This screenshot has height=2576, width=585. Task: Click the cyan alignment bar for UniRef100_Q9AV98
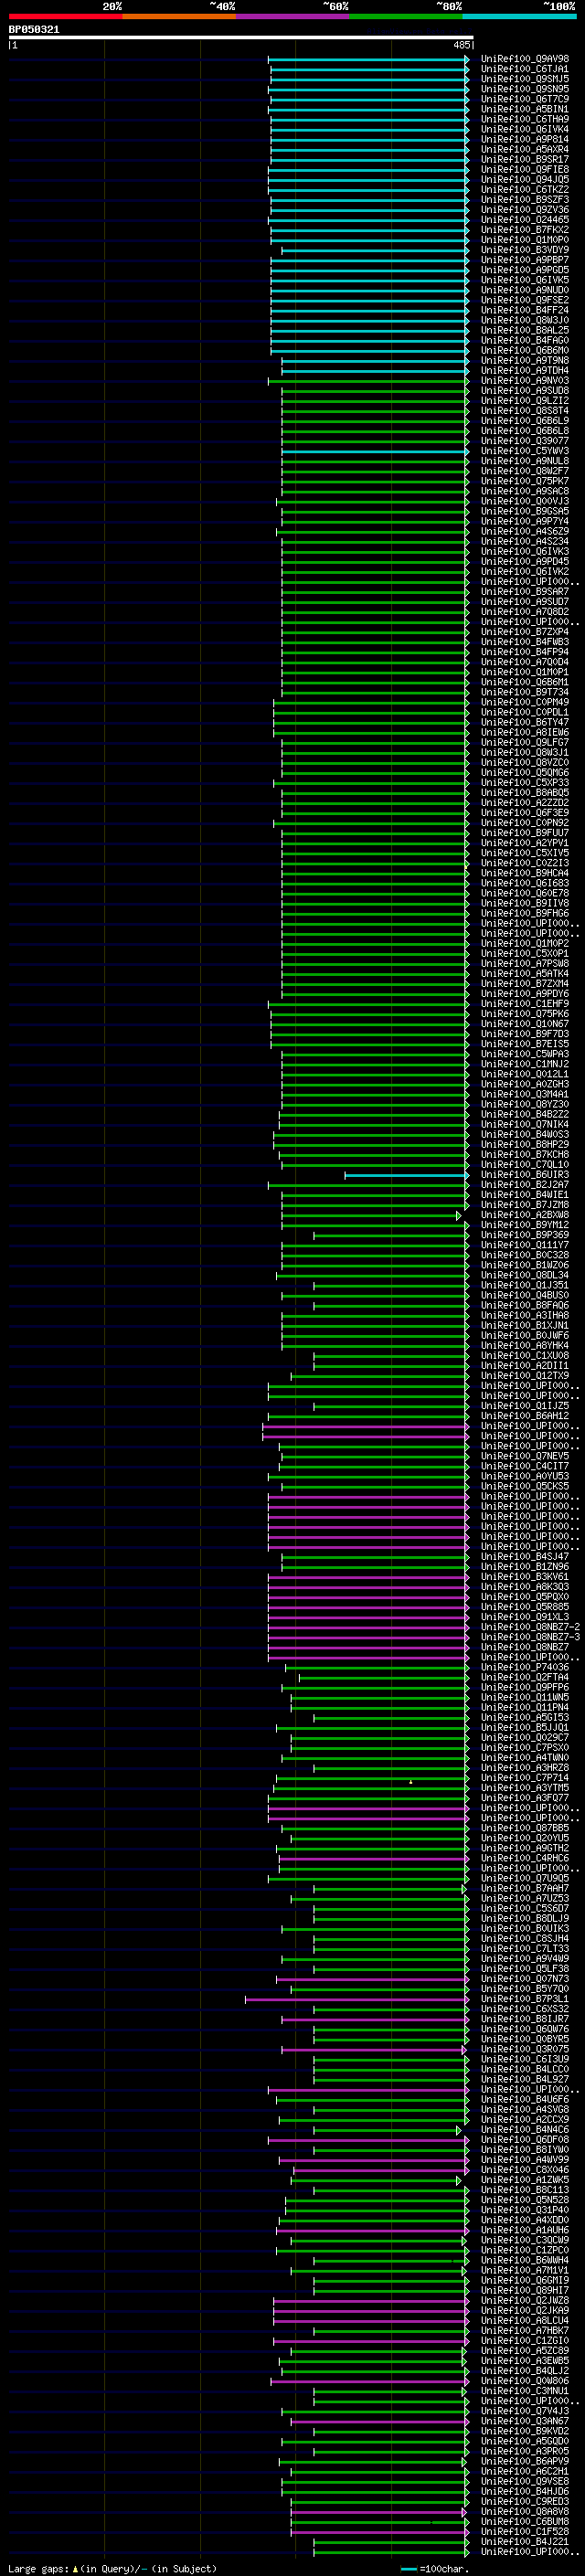click(x=368, y=59)
